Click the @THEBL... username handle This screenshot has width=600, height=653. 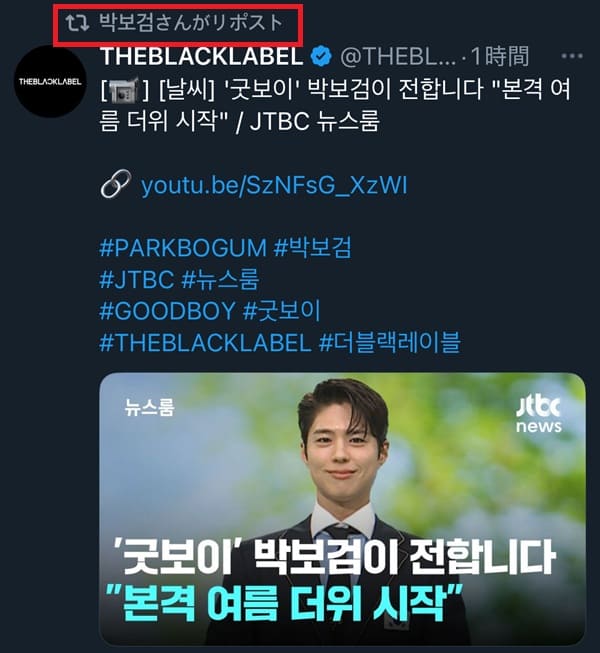398,57
